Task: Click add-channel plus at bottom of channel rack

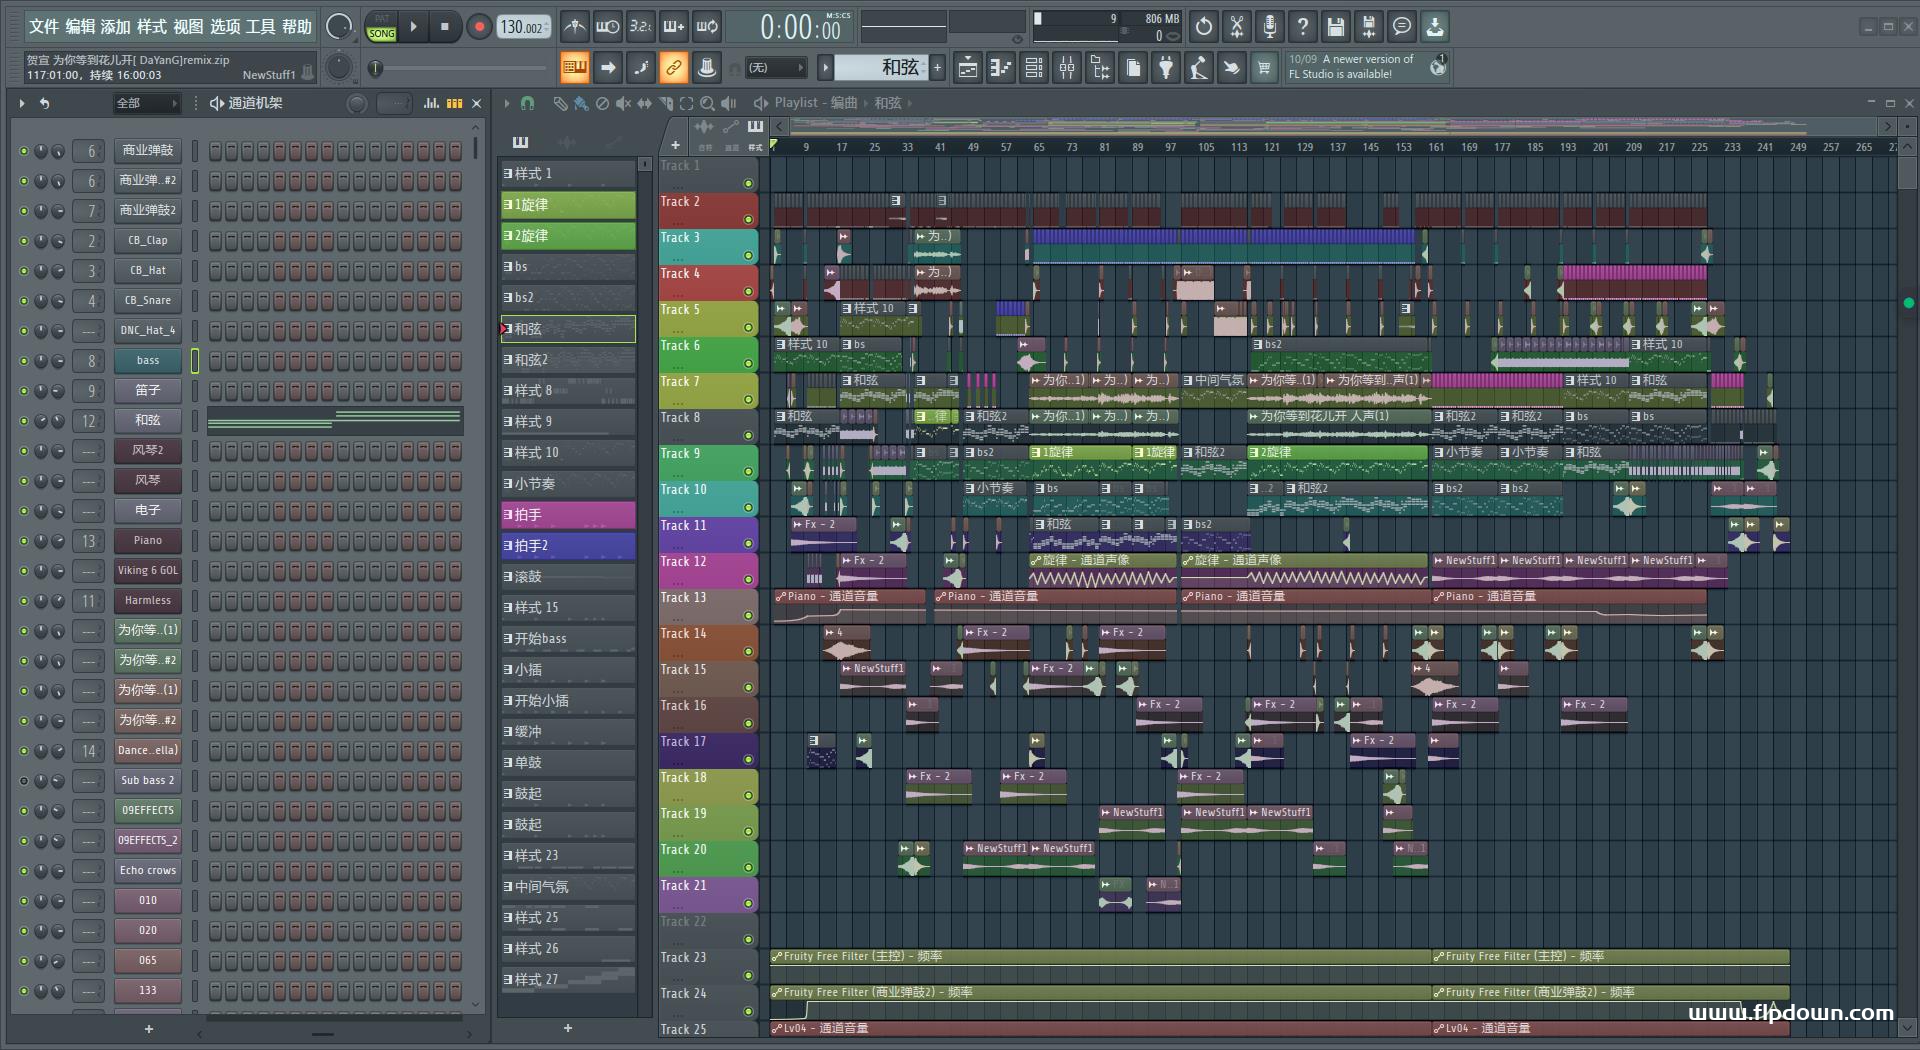Action: coord(149,1028)
